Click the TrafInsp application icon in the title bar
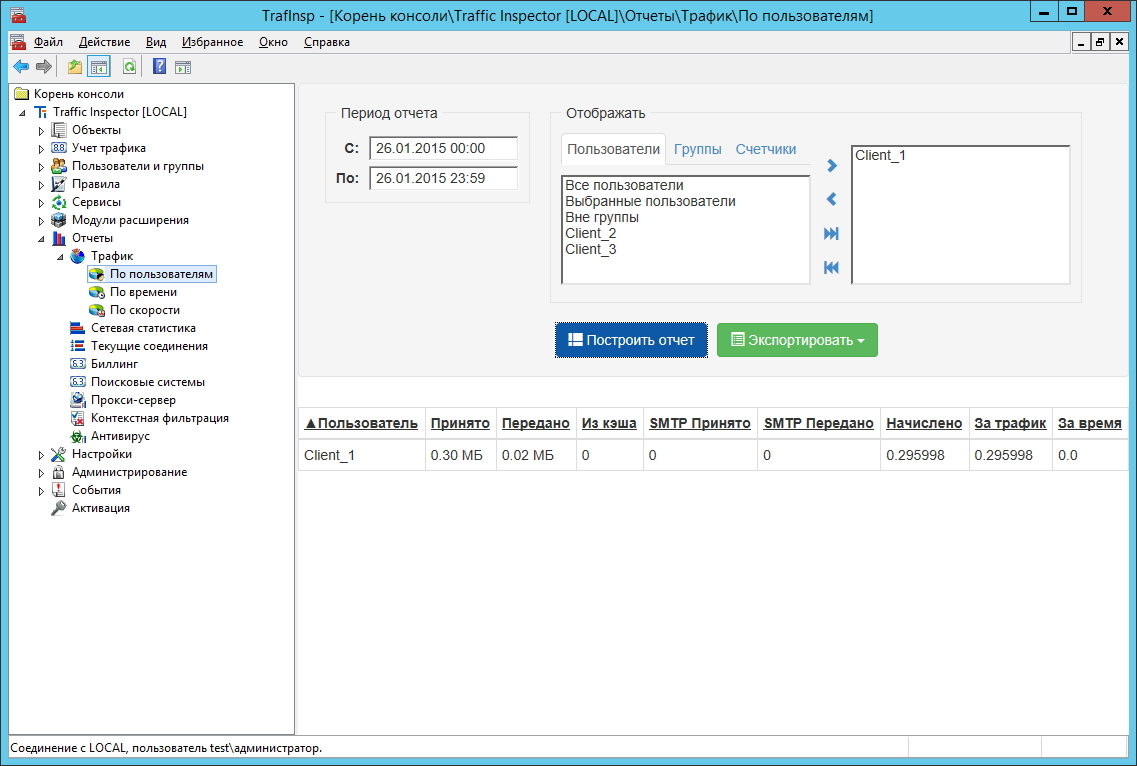Image resolution: width=1137 pixels, height=766 pixels. tap(17, 15)
